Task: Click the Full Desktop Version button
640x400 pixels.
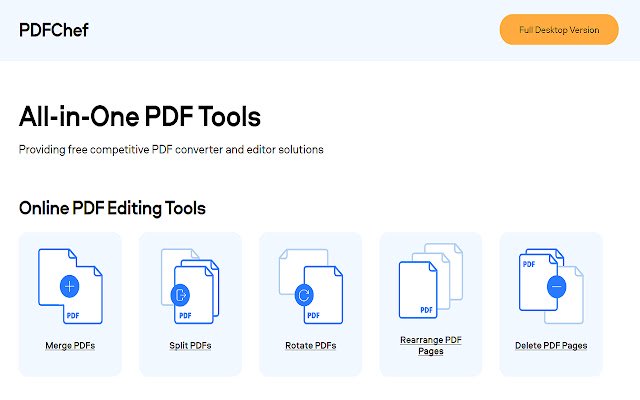Action: (559, 29)
